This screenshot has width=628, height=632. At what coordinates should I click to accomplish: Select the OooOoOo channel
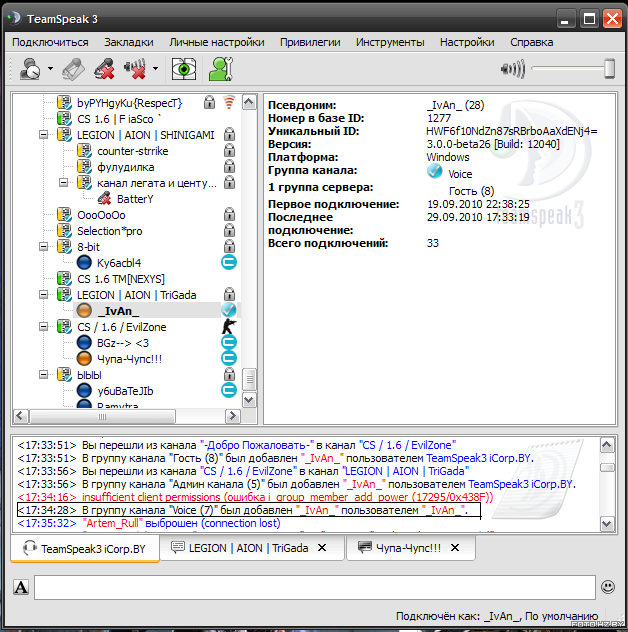101,215
